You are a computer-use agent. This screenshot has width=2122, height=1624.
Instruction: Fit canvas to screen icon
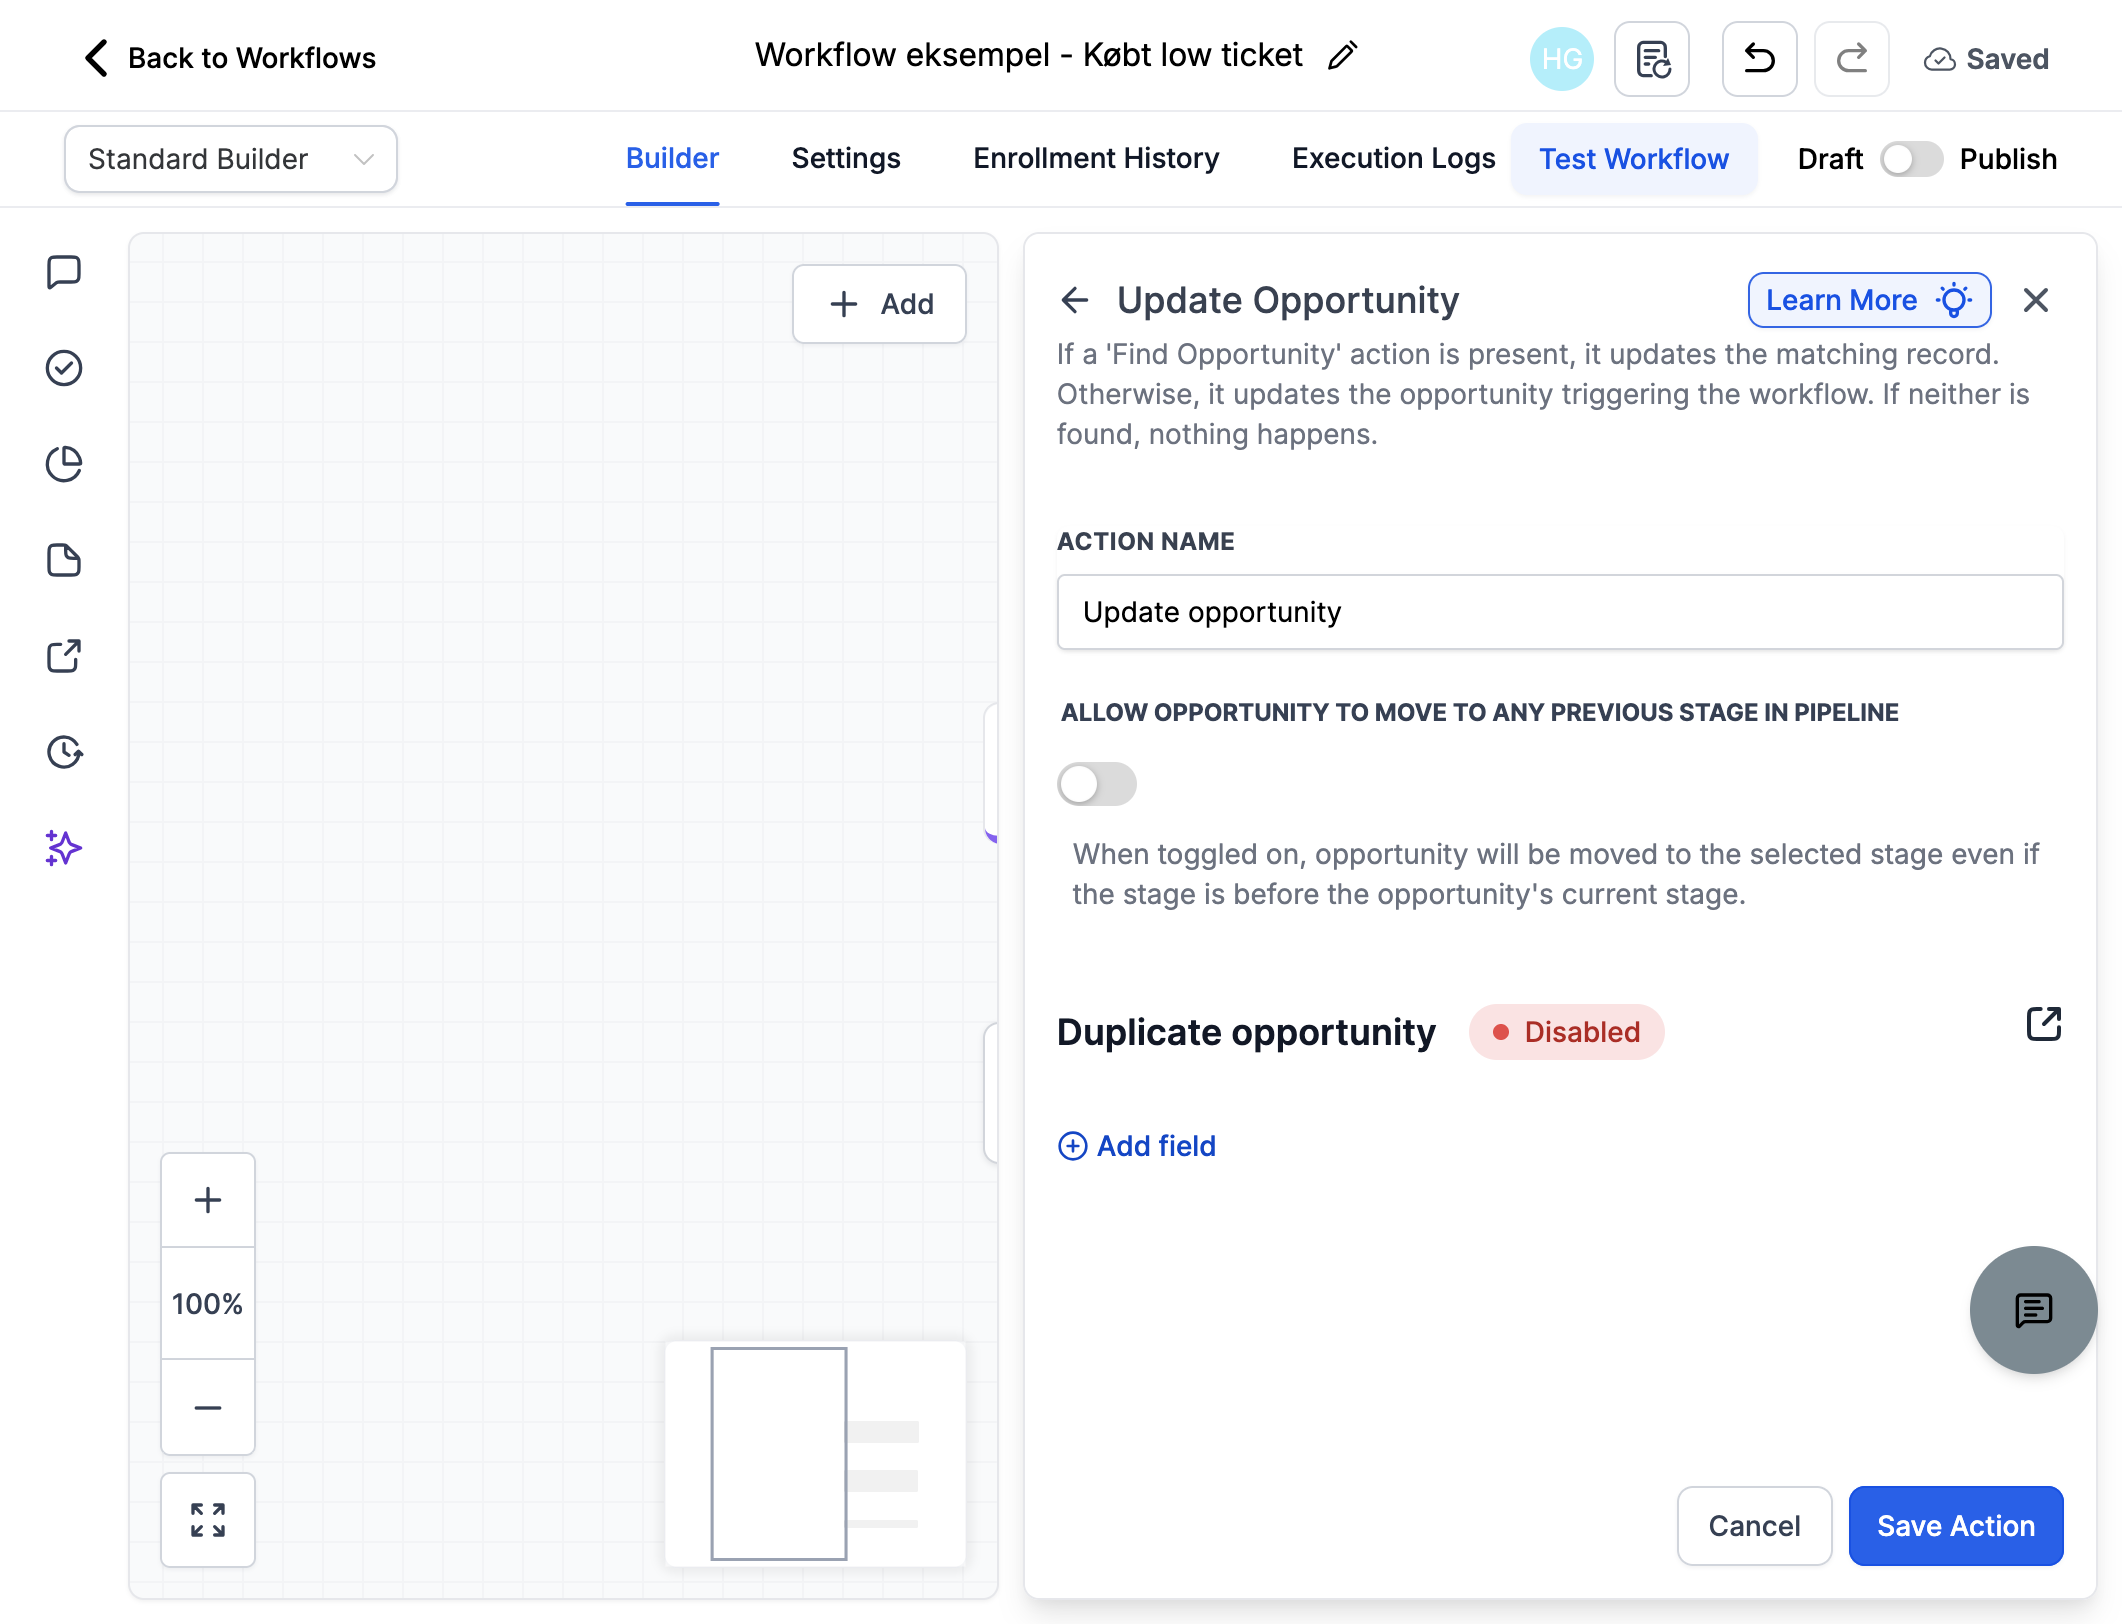point(208,1520)
